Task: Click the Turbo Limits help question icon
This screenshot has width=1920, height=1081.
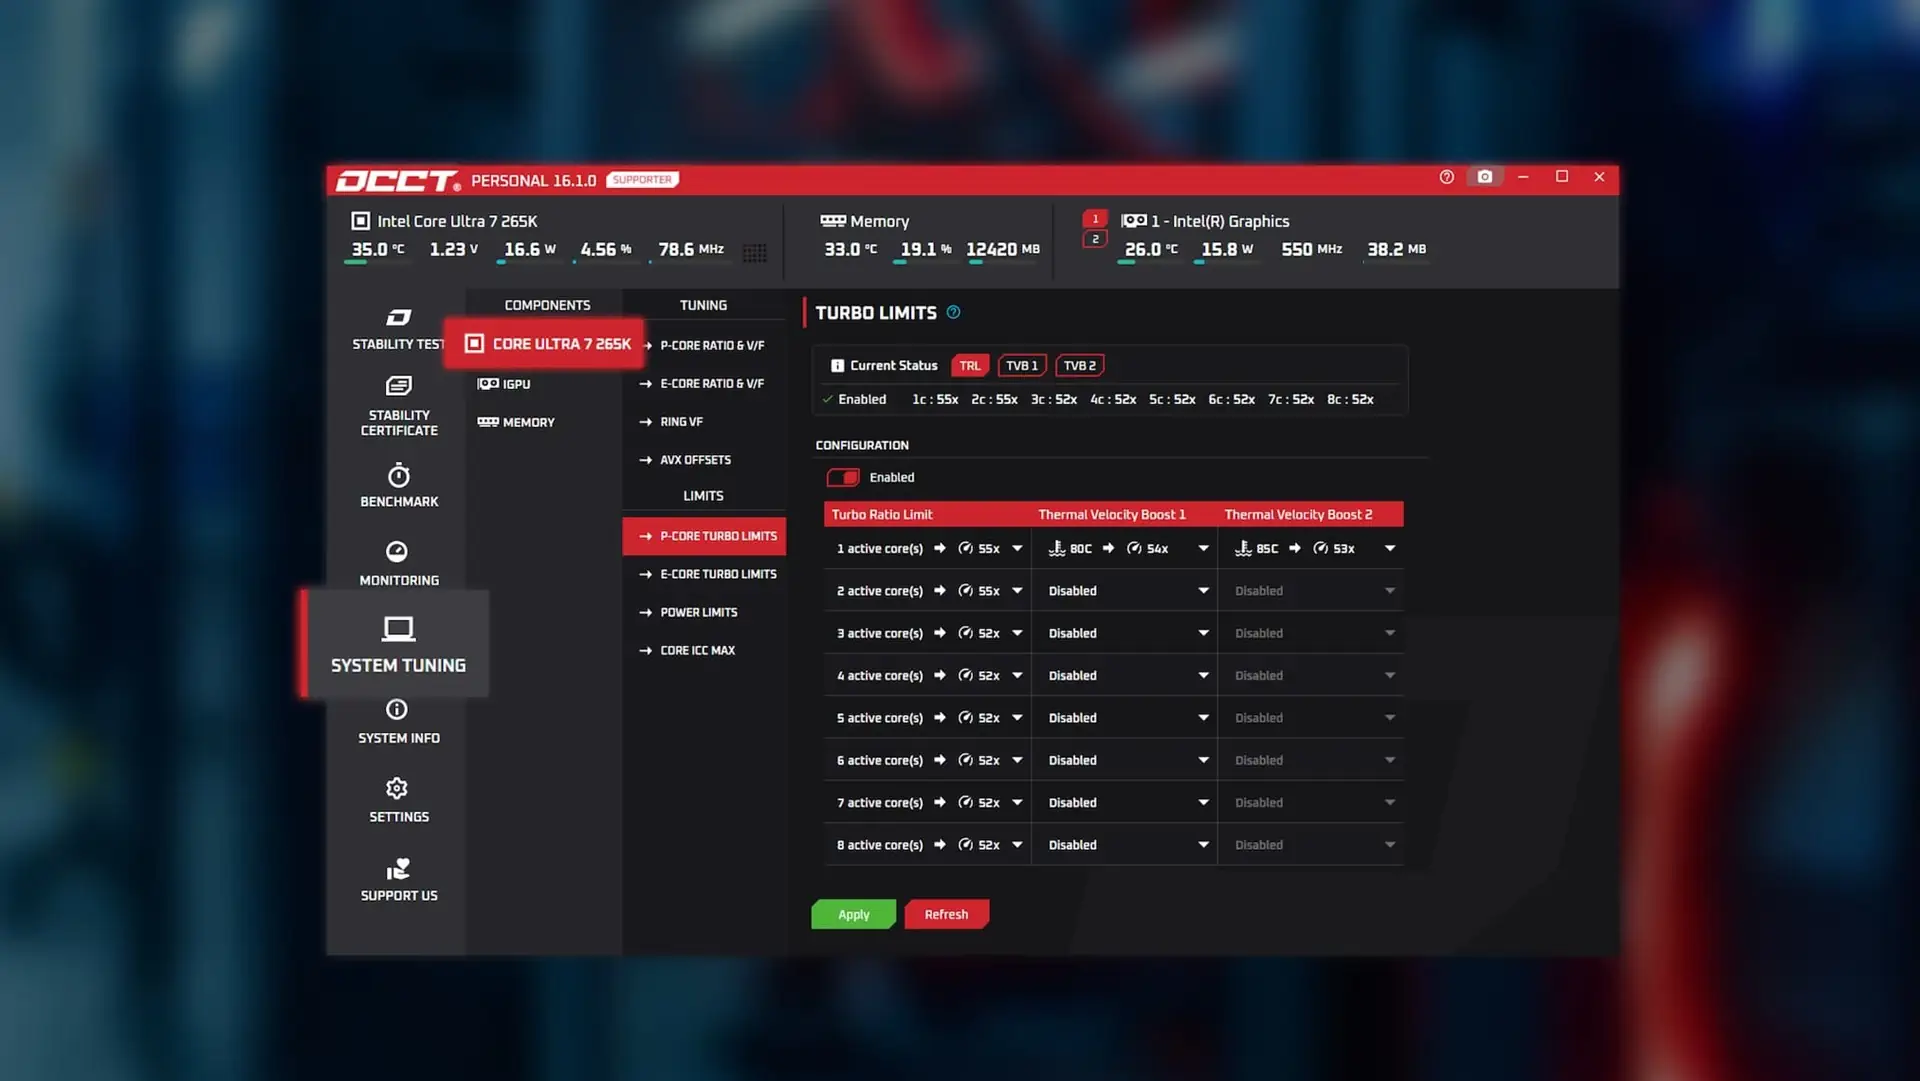Action: (953, 312)
